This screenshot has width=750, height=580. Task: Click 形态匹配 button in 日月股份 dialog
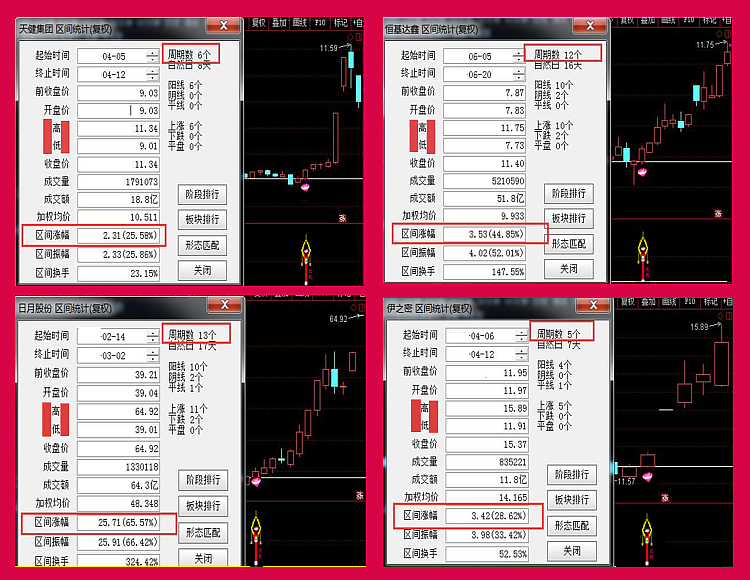[203, 532]
